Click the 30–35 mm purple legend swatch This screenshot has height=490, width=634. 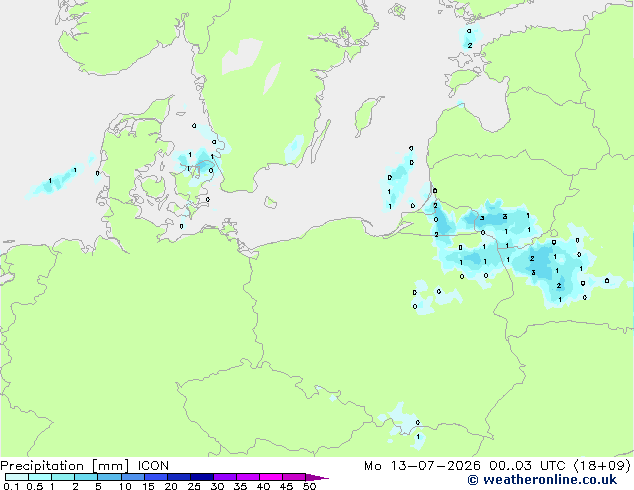coord(224,477)
